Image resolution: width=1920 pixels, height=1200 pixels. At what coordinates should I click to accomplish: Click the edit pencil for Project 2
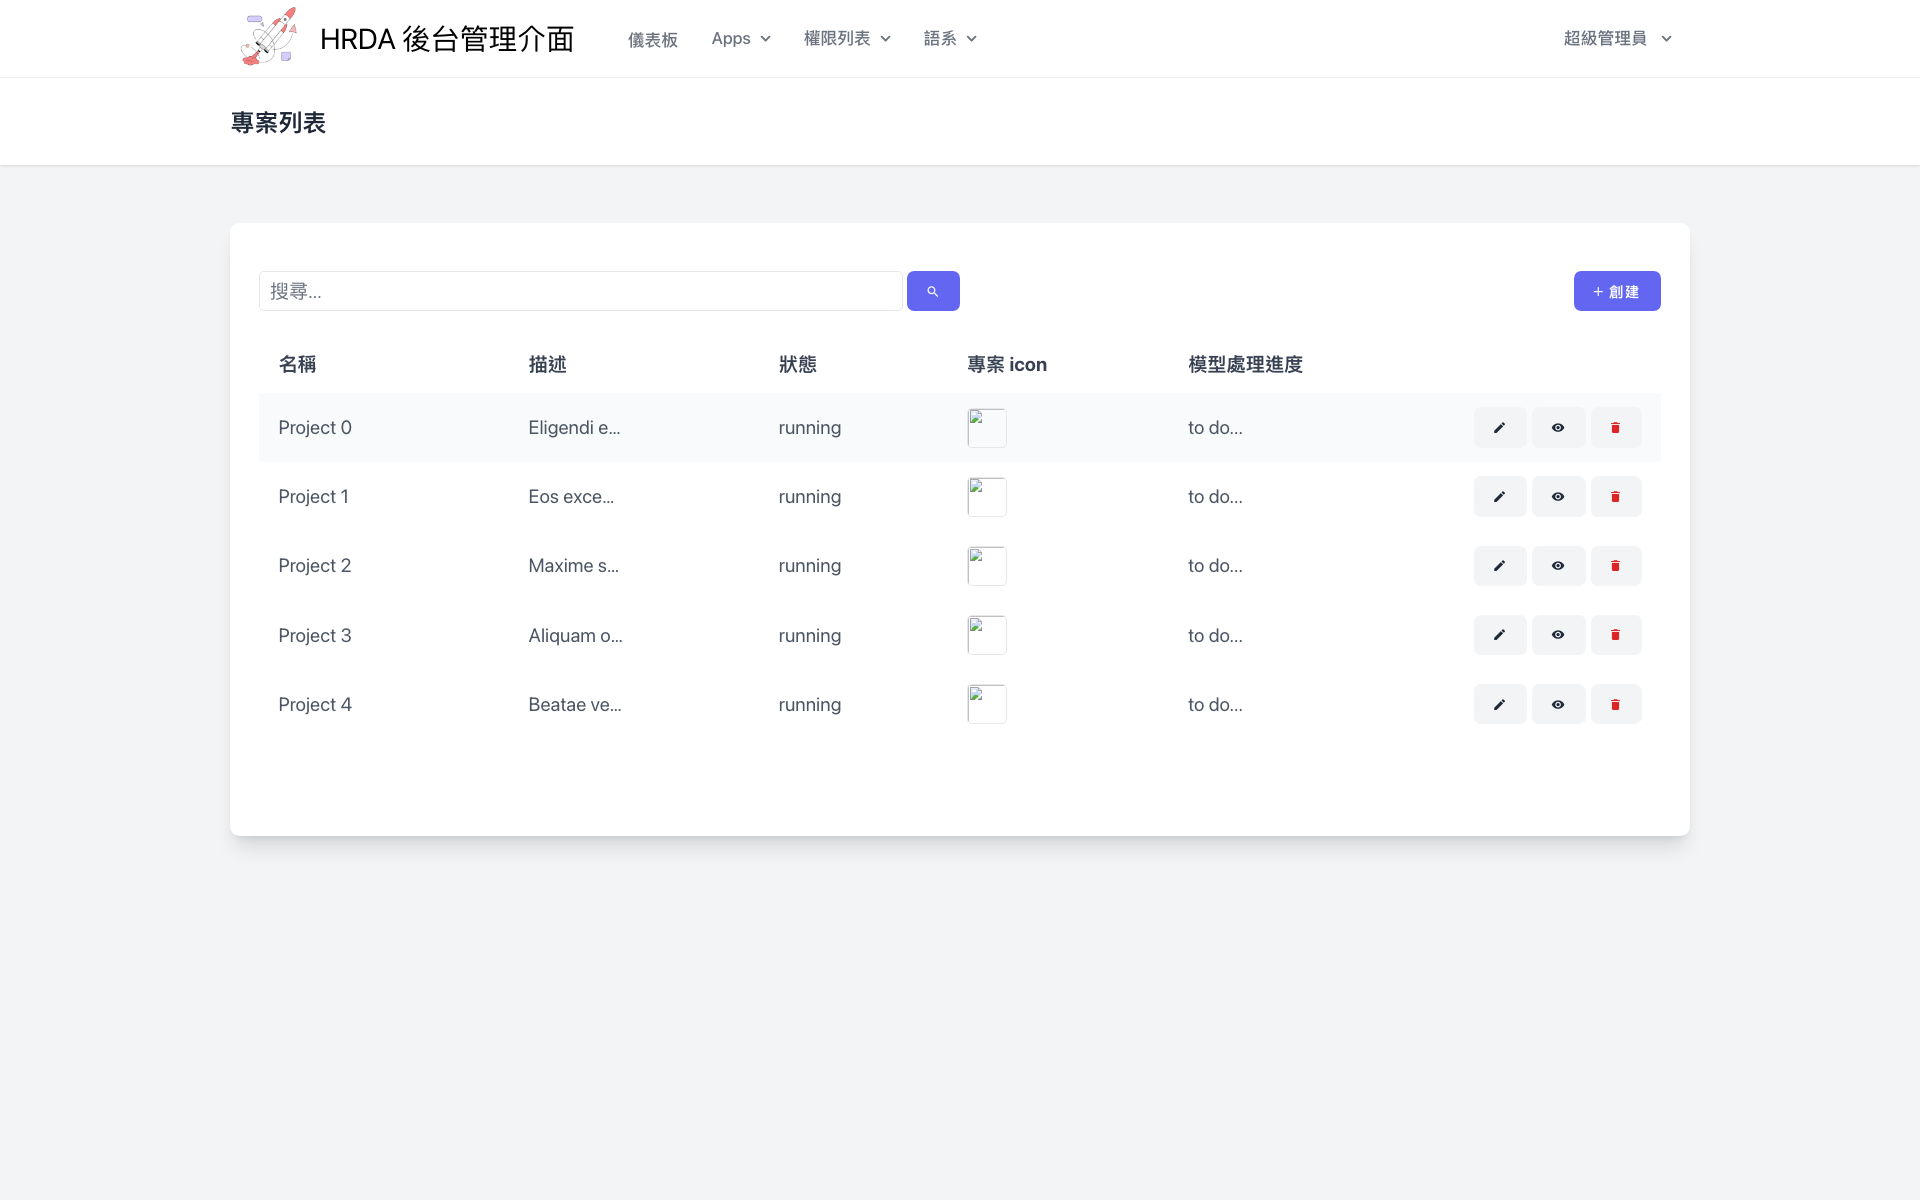pyautogui.click(x=1499, y=566)
